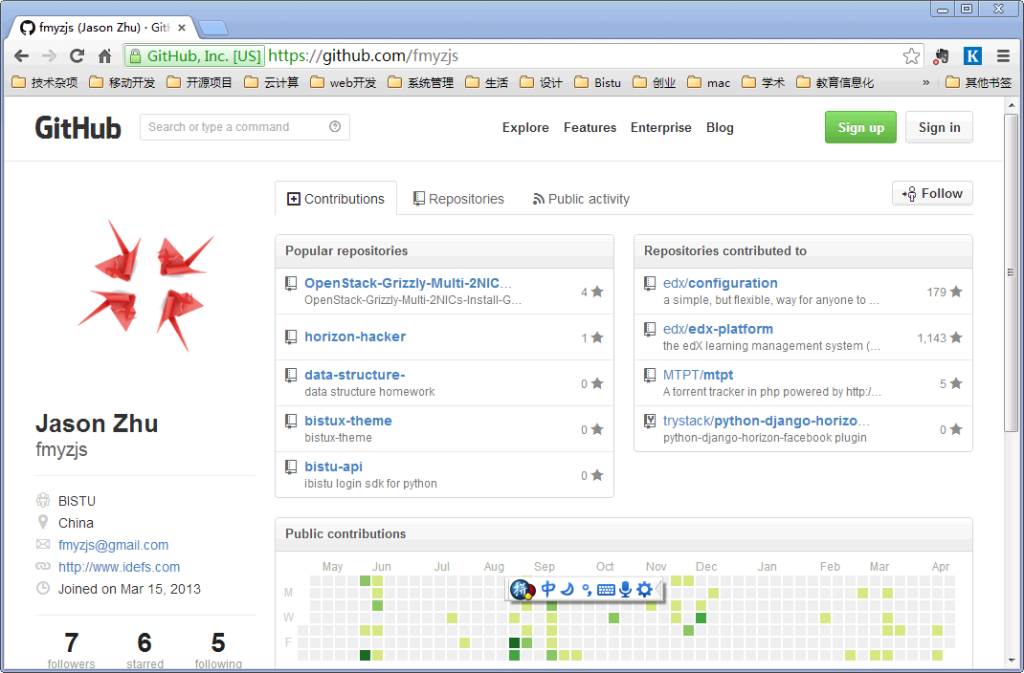The image size is (1024, 673).
Task: Toggle the moon half-width mode on IME bar
Action: tap(567, 590)
